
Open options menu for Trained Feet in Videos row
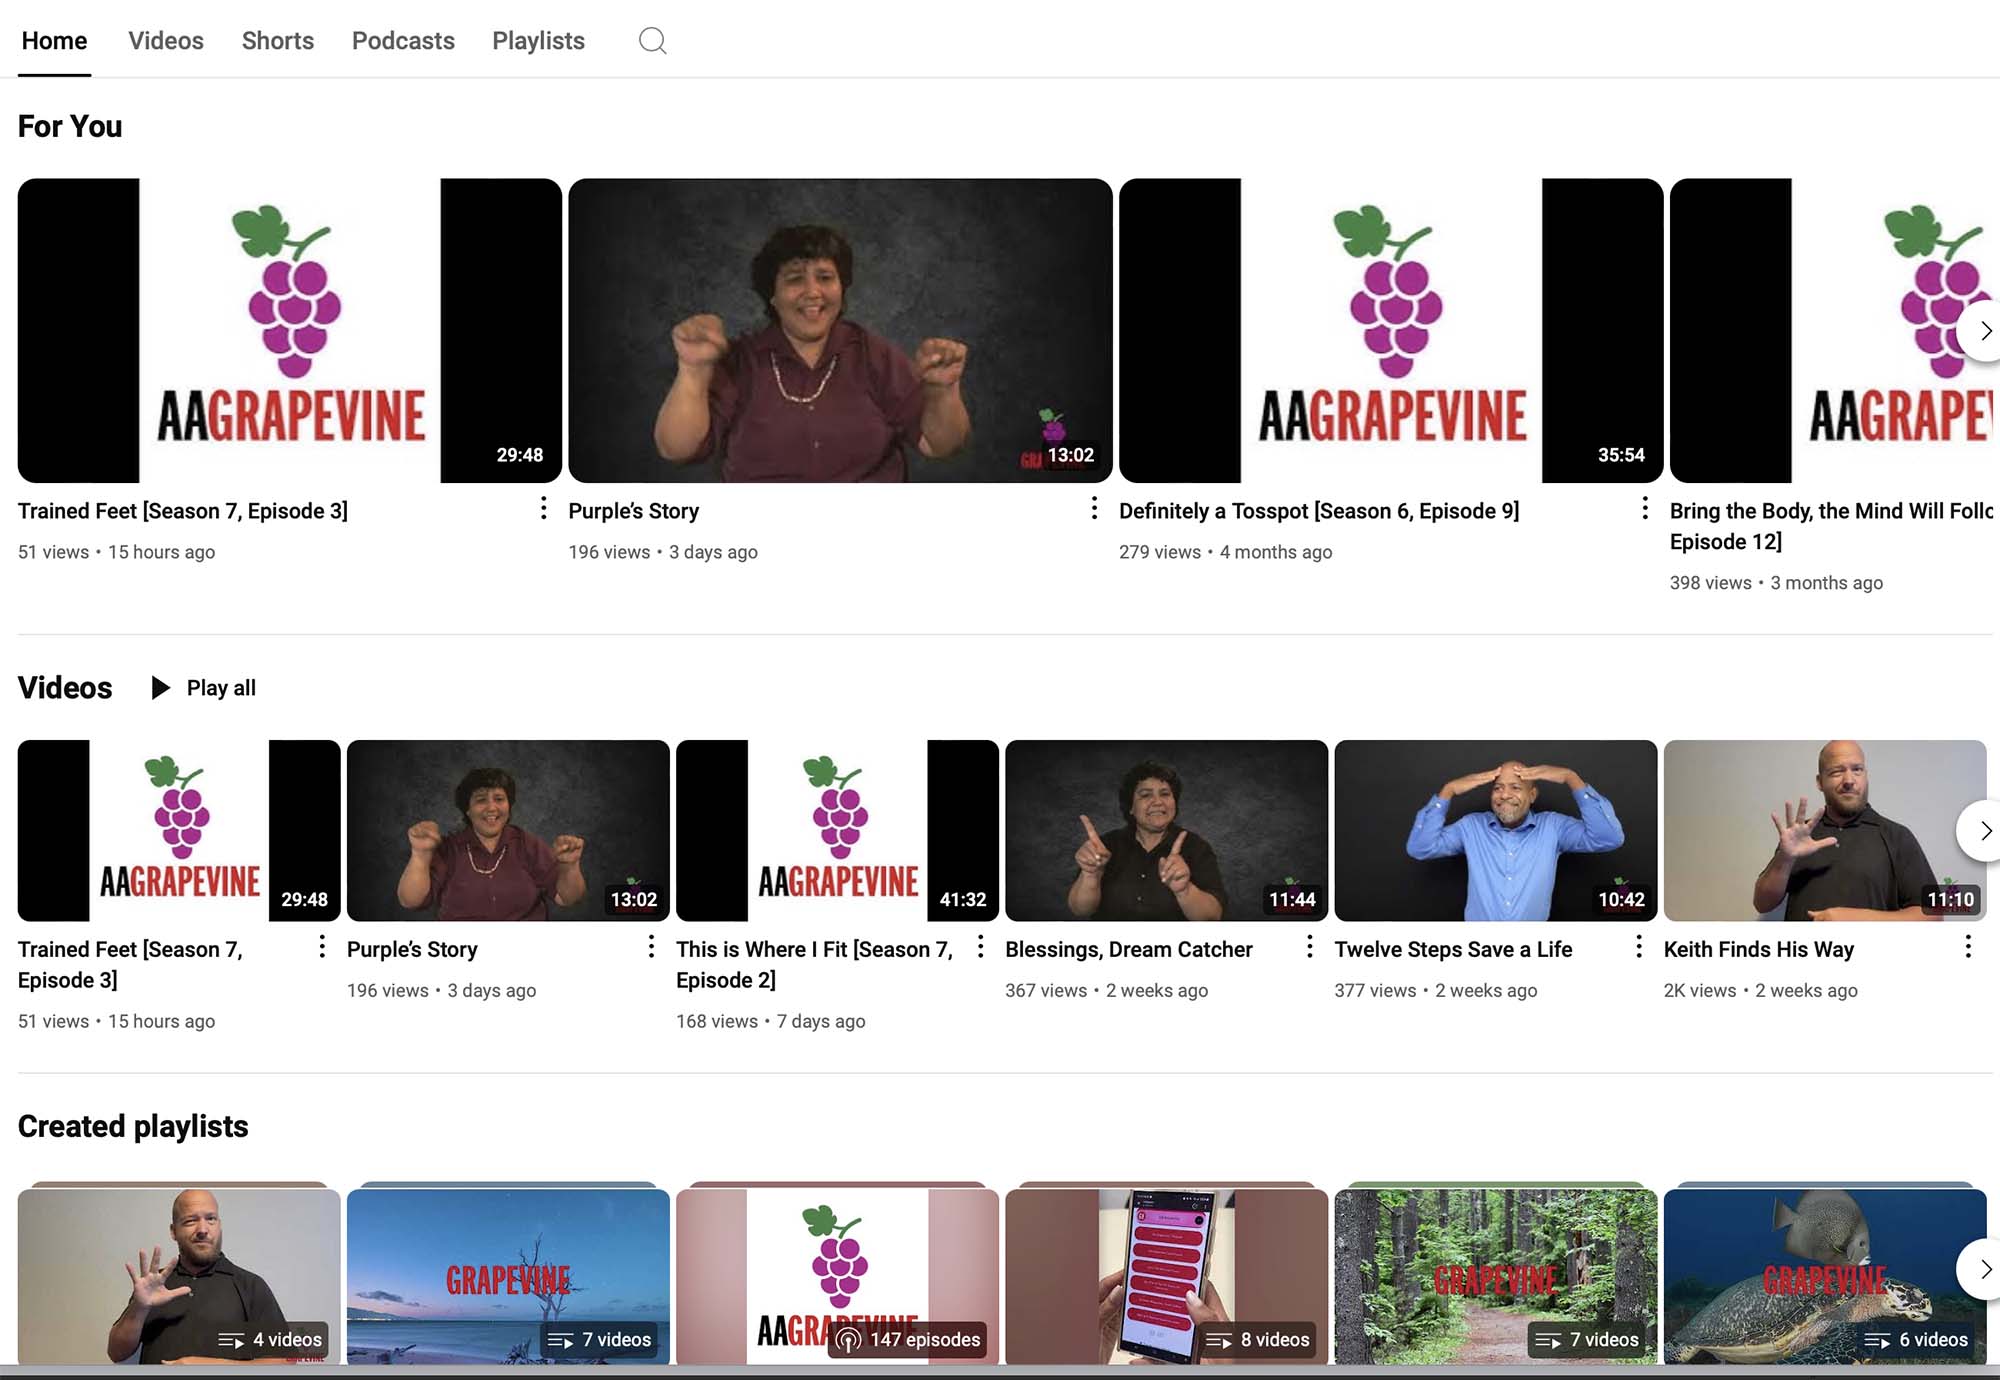pos(322,947)
